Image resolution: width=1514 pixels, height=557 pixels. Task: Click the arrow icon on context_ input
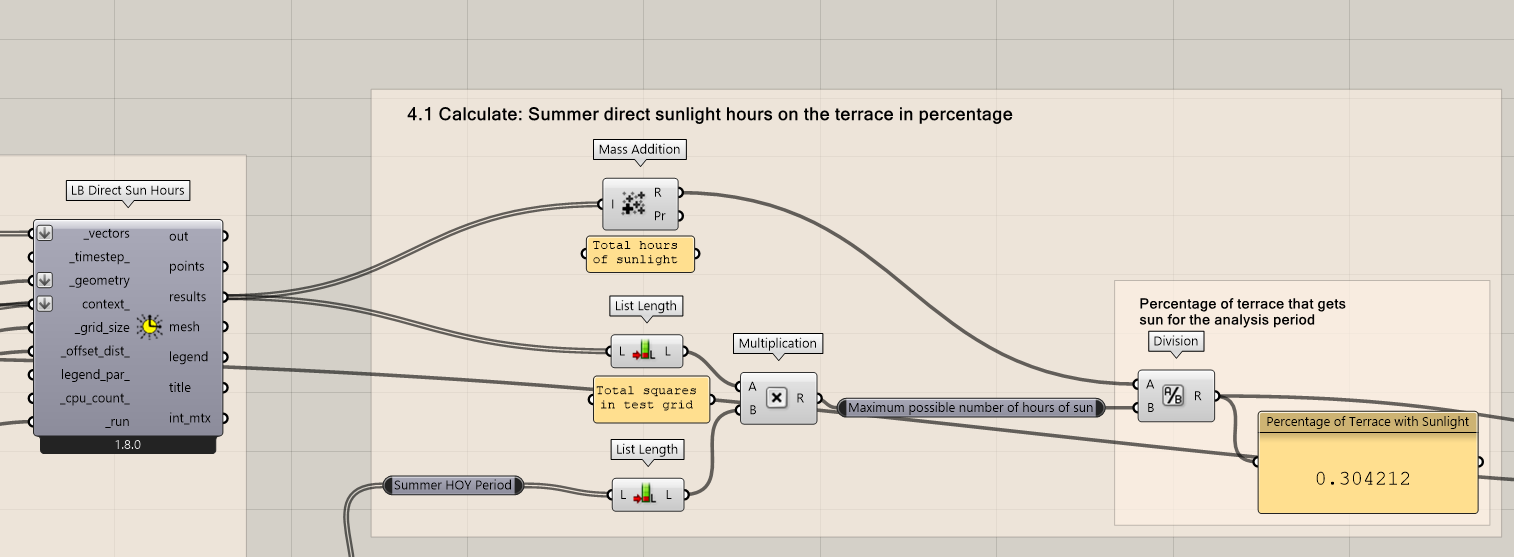click(44, 304)
